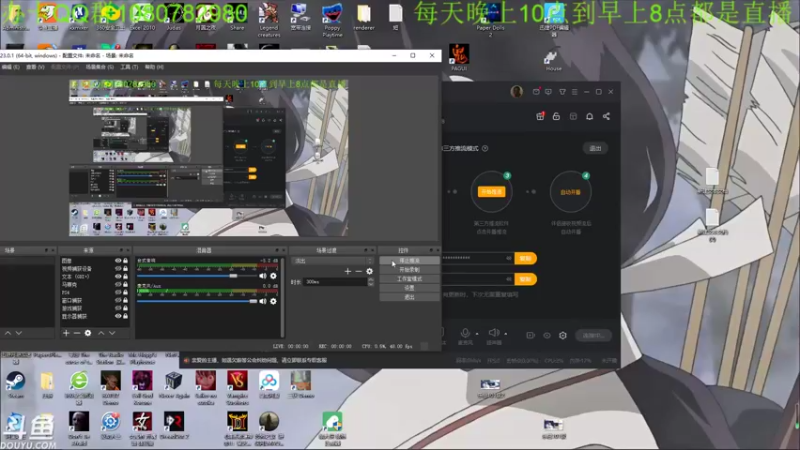Click microphone icon in Douyu bottom bar
This screenshot has width=800, height=450.
pyautogui.click(x=465, y=333)
